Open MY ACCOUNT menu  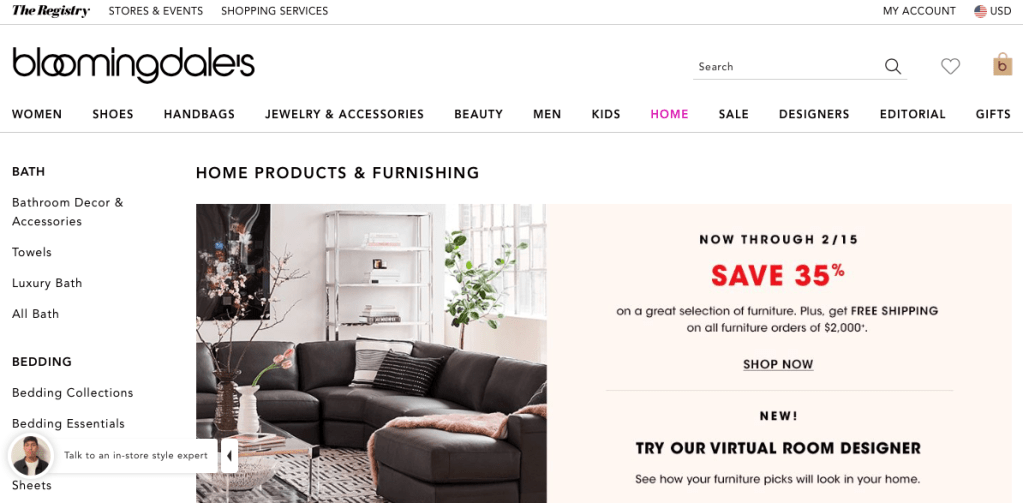[x=919, y=11]
